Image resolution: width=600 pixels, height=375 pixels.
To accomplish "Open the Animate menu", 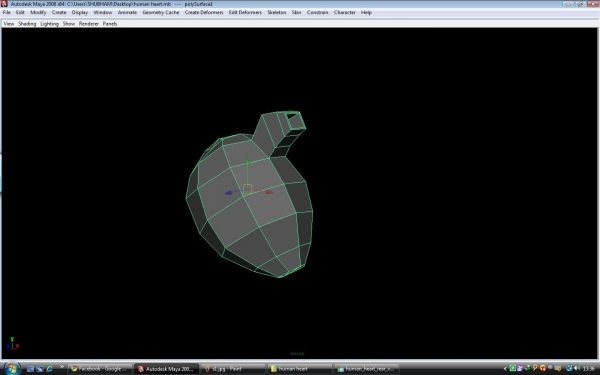I will pos(127,12).
